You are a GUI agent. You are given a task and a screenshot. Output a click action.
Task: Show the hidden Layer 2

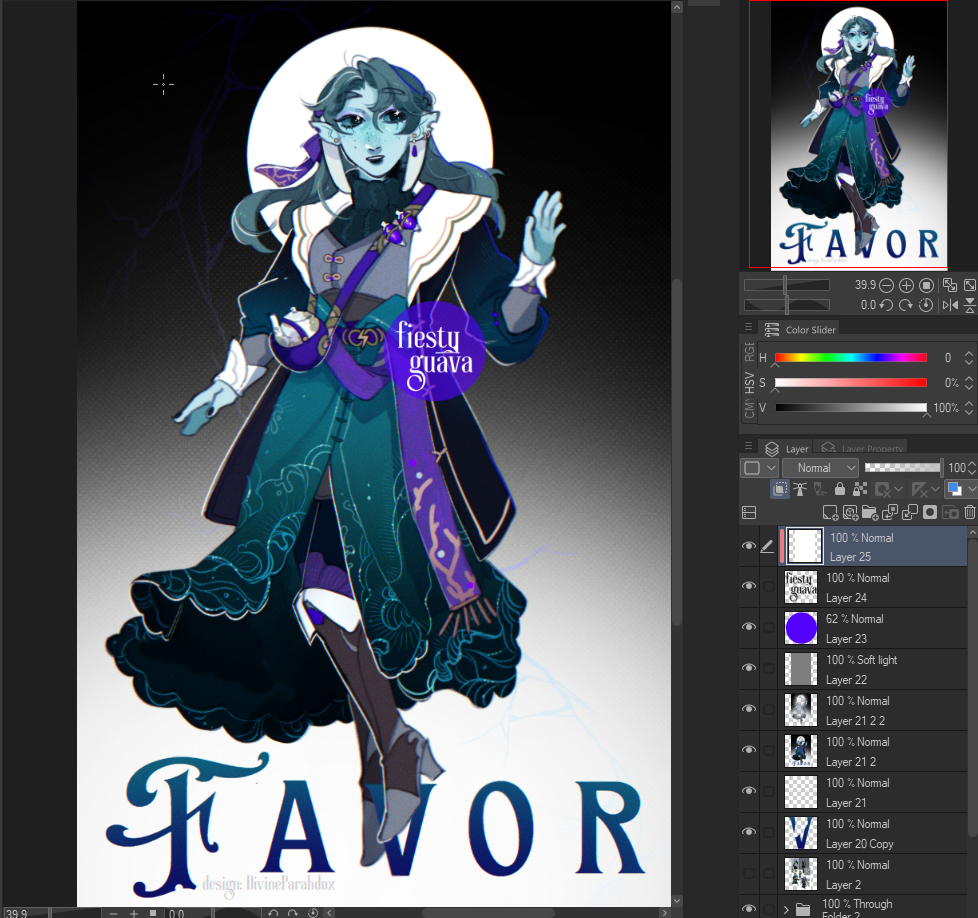tap(749, 874)
